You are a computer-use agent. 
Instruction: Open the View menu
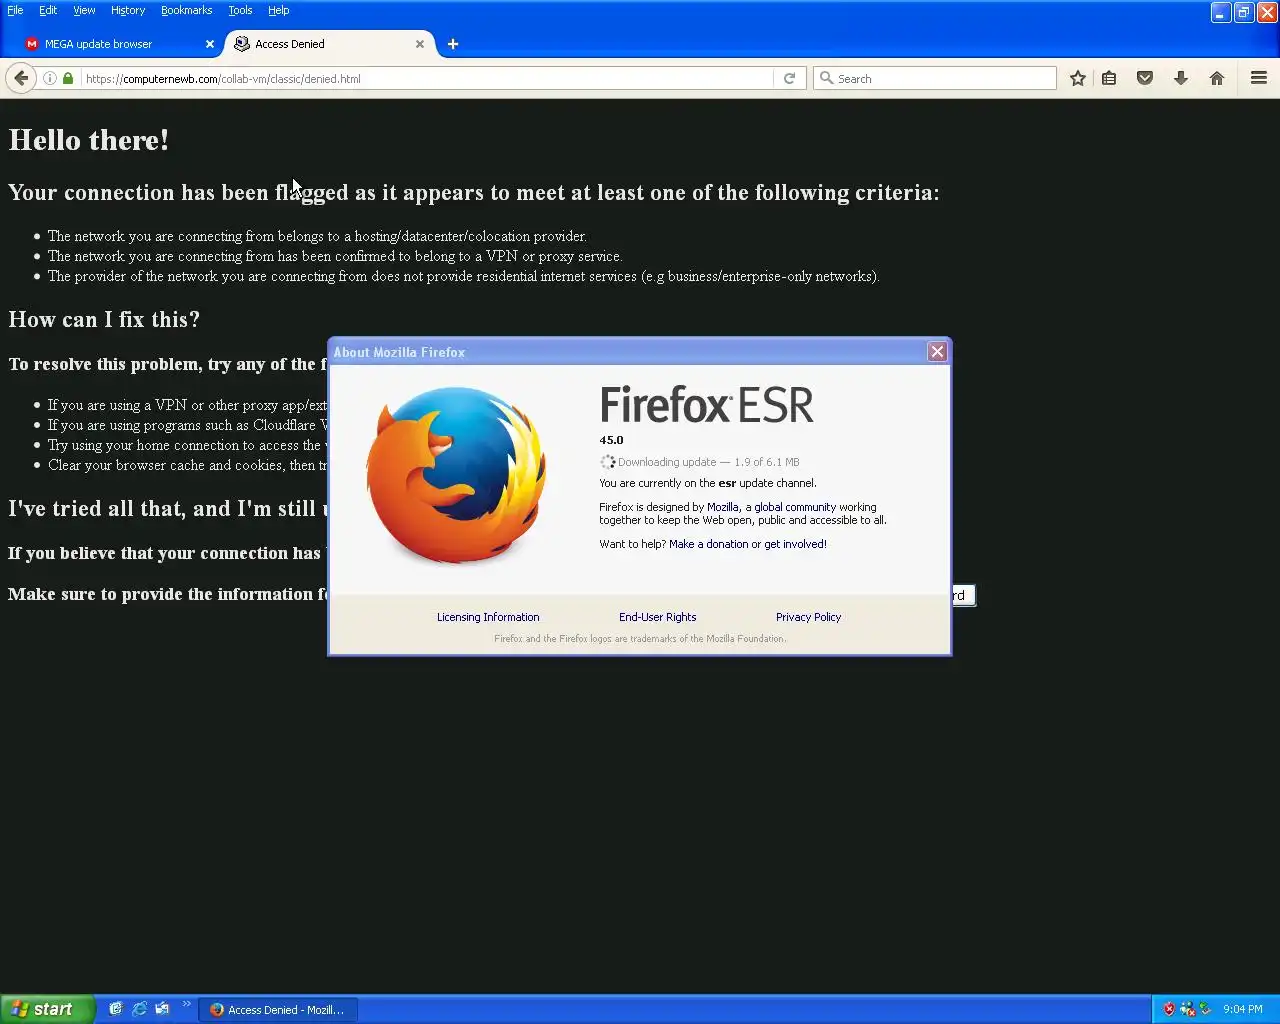pyautogui.click(x=84, y=10)
